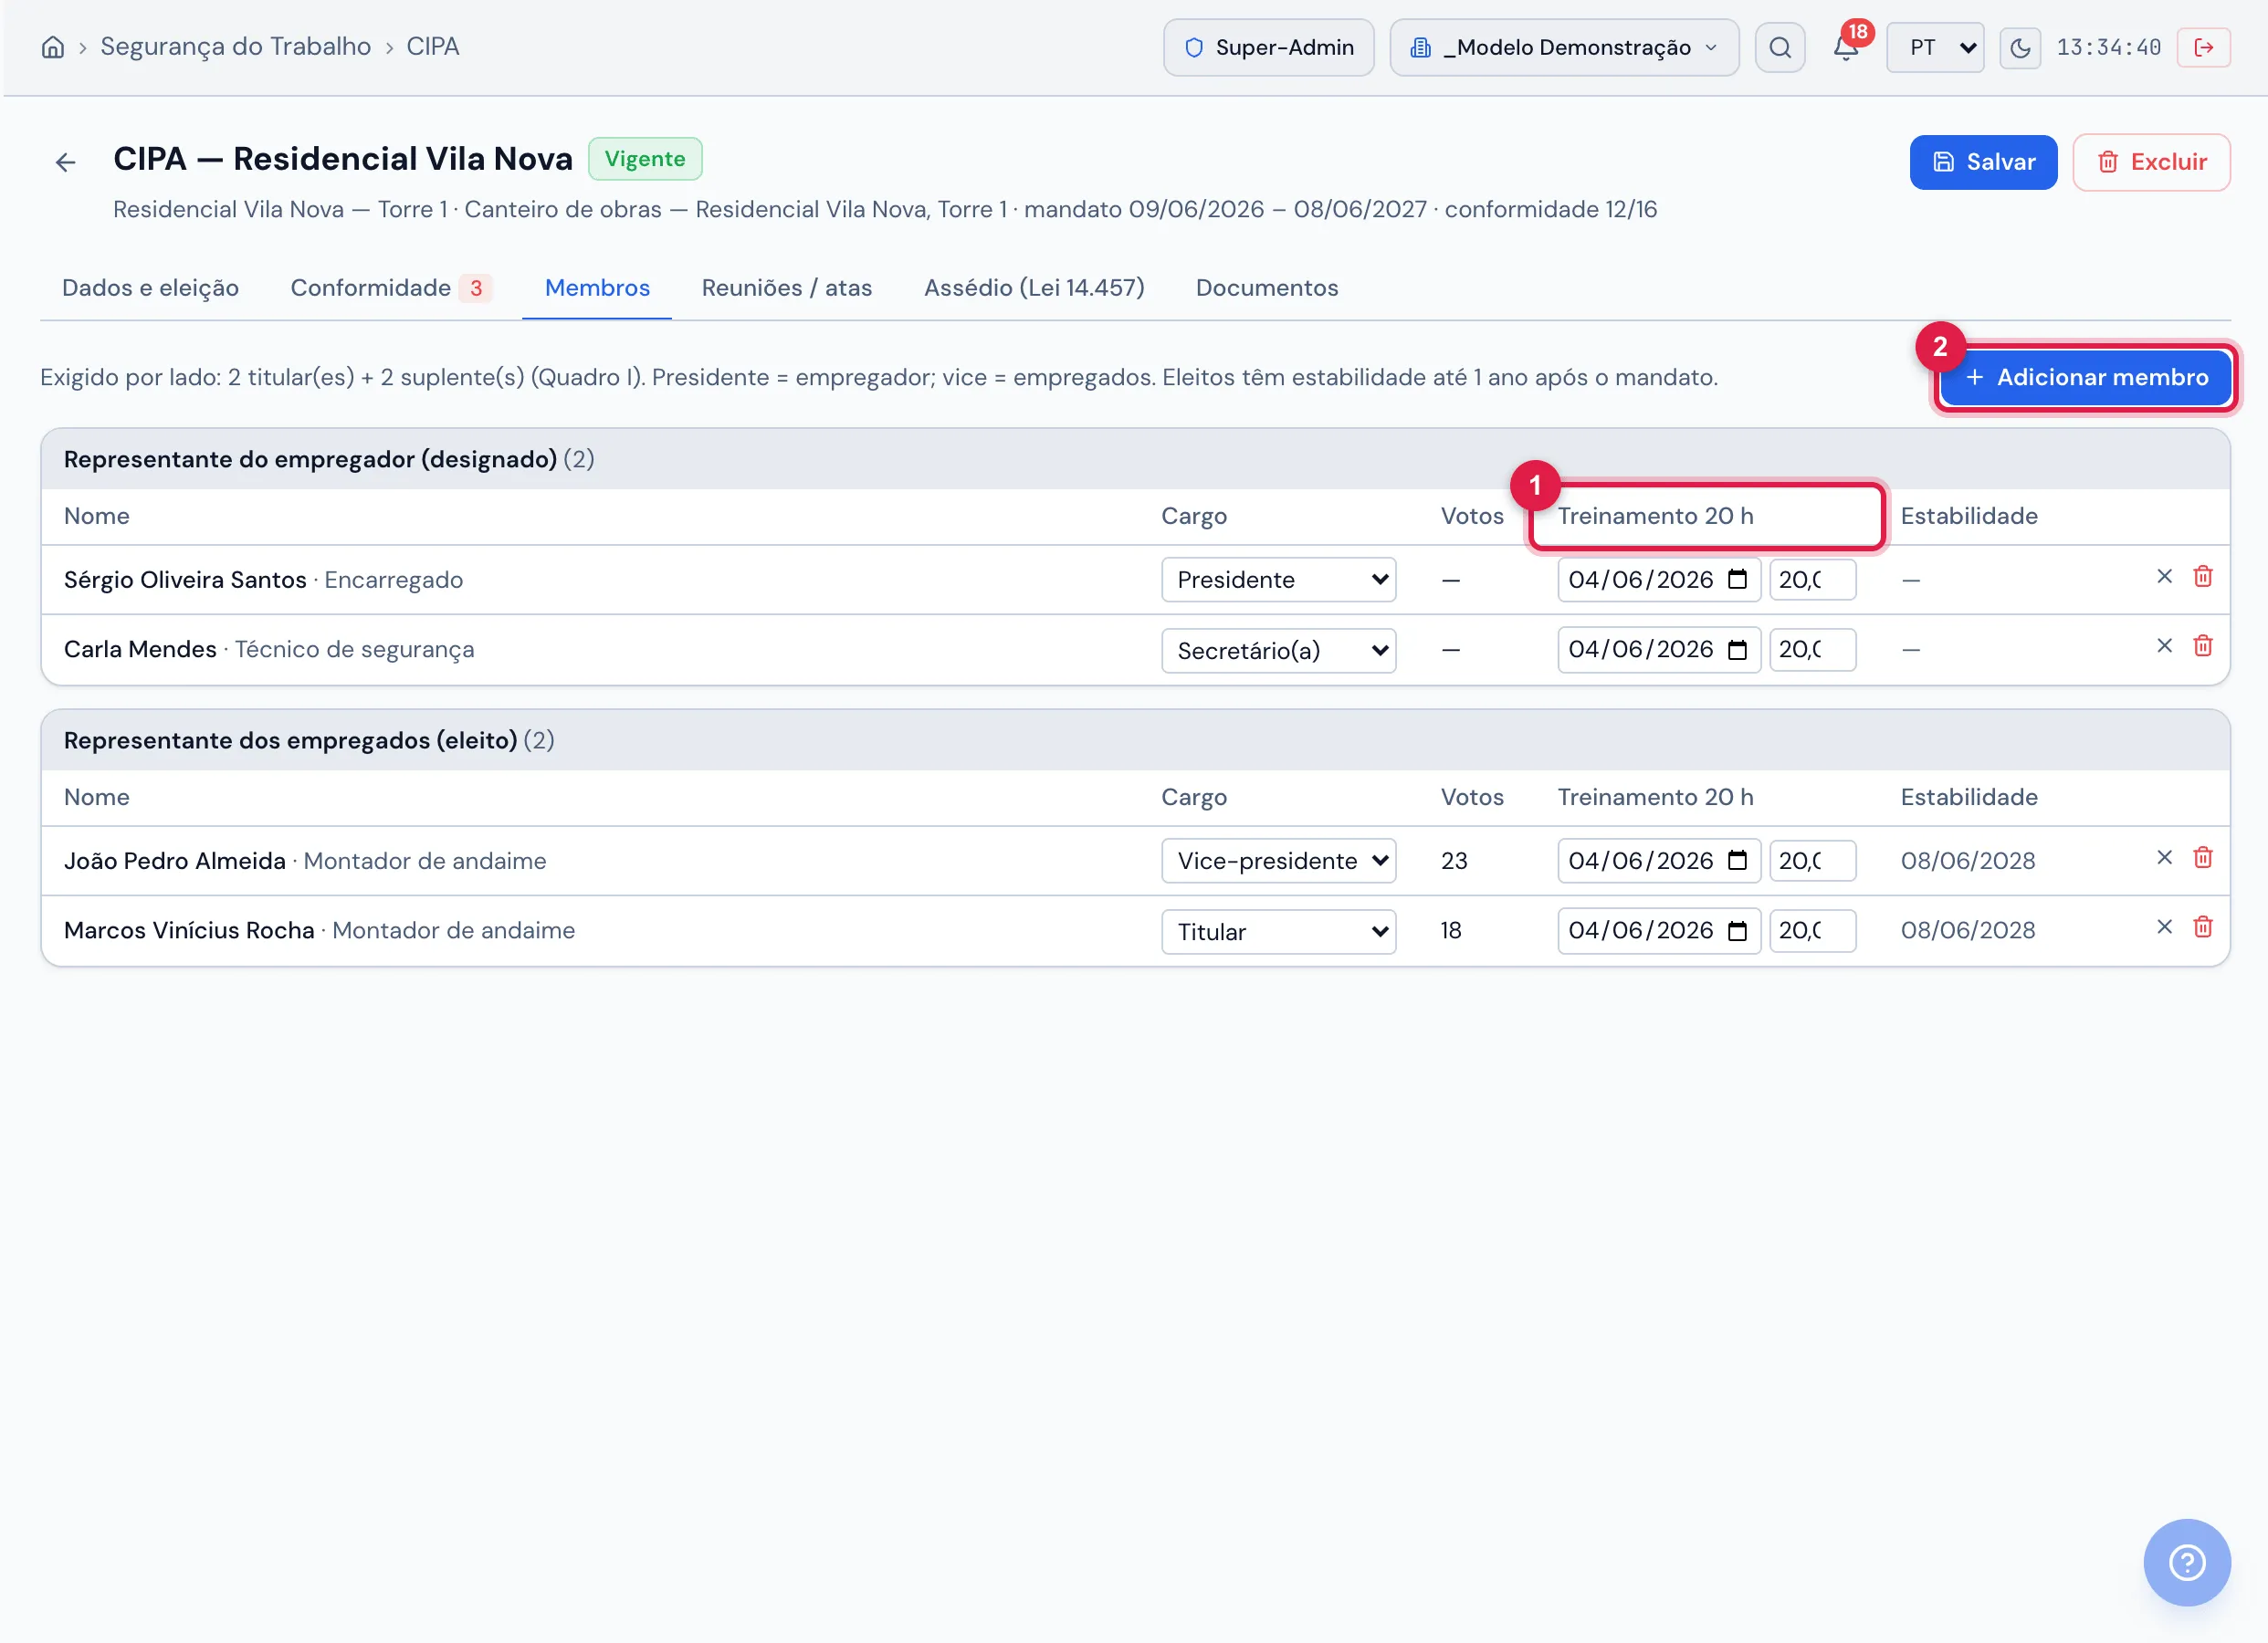
Task: Delete Marcos Vinícius Rocha row with trash icon
Action: [2203, 927]
